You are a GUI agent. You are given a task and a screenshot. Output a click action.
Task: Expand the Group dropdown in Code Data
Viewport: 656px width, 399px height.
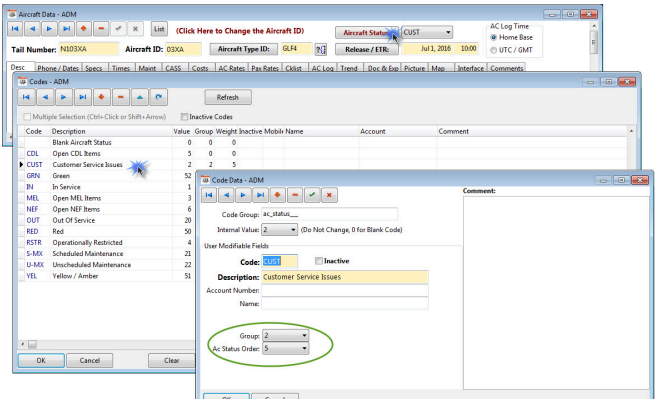[x=304, y=335]
